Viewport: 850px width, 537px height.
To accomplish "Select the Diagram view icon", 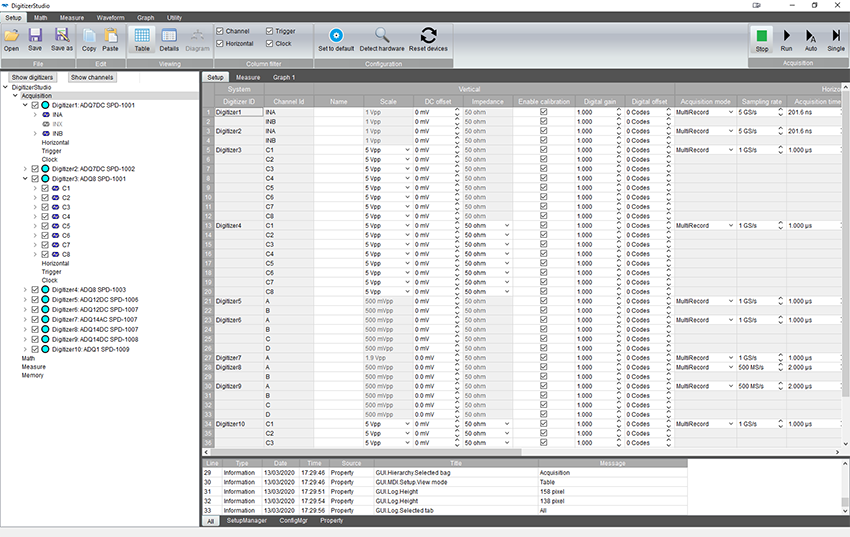I will coord(197,36).
